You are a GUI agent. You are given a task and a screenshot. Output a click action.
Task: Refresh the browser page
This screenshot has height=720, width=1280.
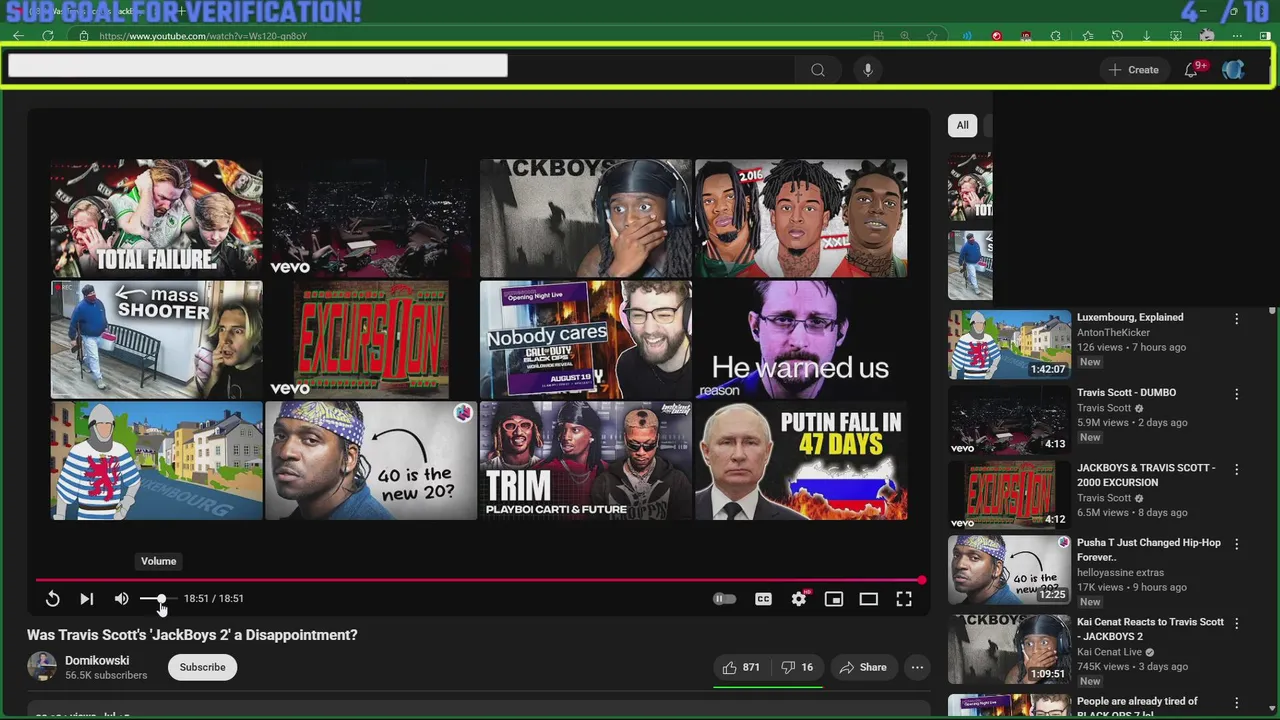pos(48,36)
